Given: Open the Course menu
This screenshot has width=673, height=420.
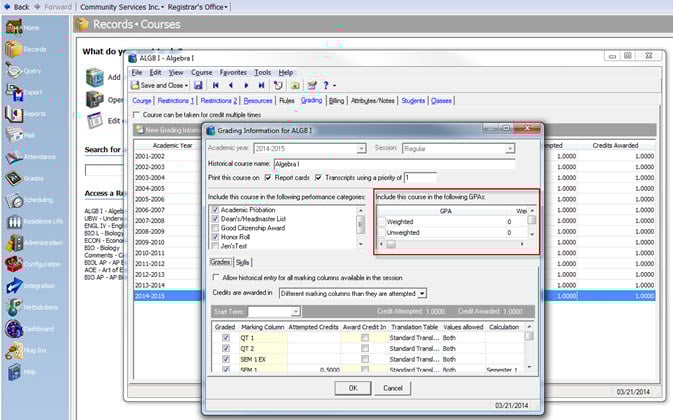Looking at the screenshot, I should [x=202, y=72].
